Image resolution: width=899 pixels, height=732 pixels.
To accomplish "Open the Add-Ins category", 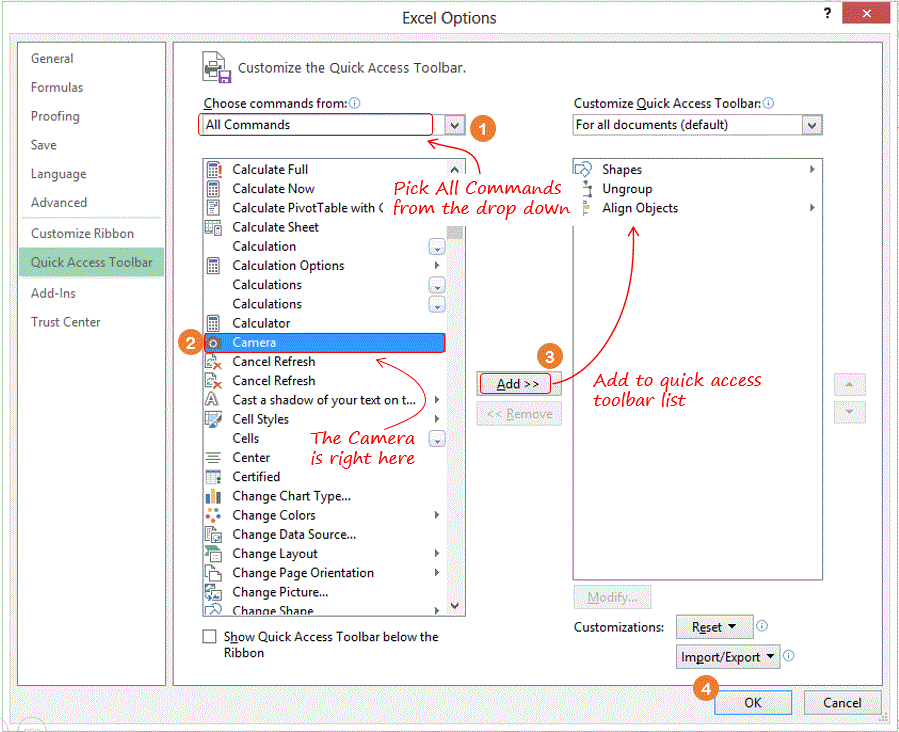I will pyautogui.click(x=53, y=293).
